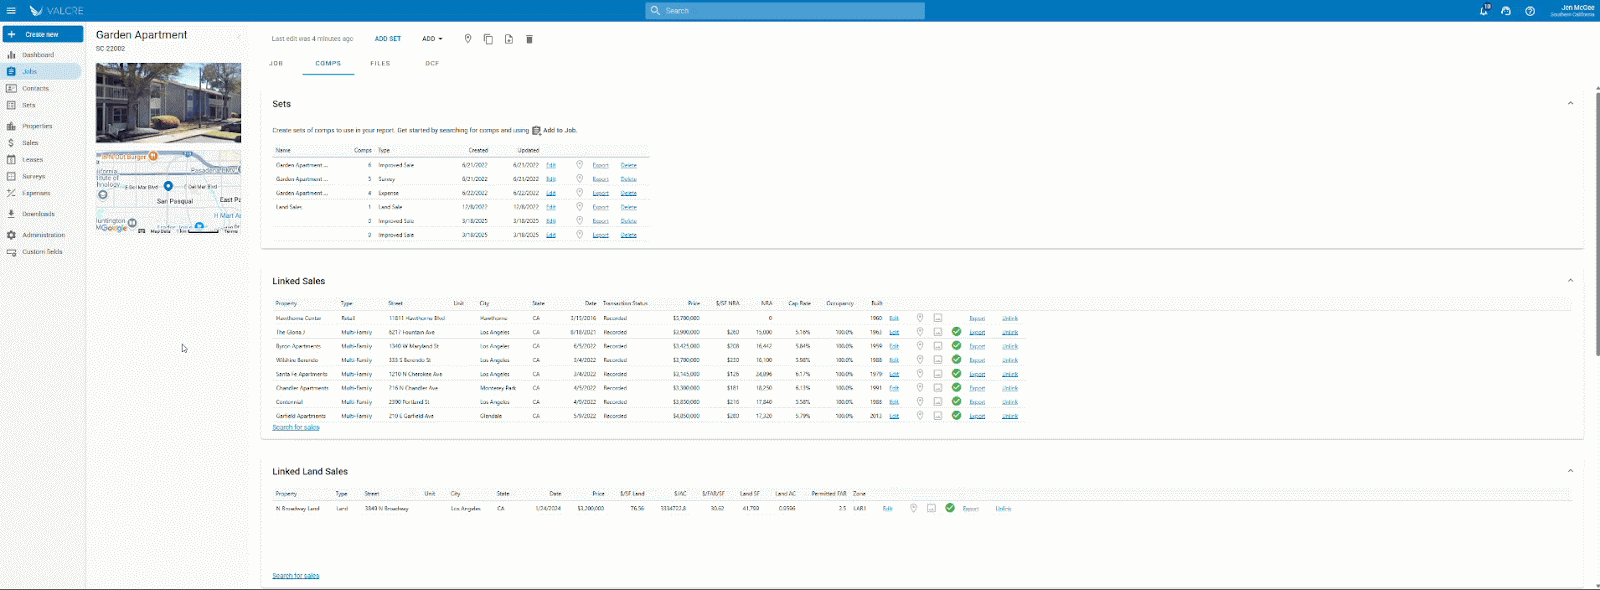
Task: Click the delete trash icon
Action: click(529, 39)
